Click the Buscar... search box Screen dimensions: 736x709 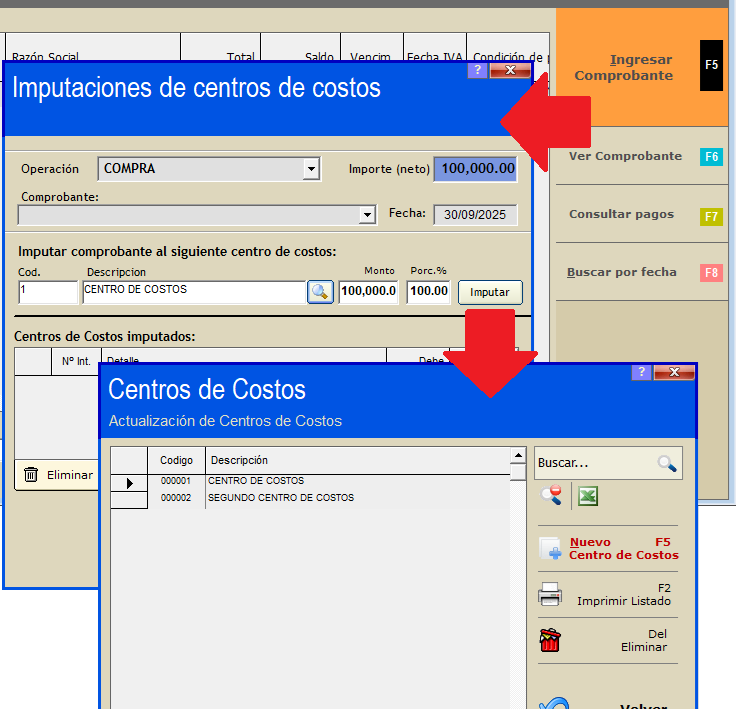pos(608,463)
